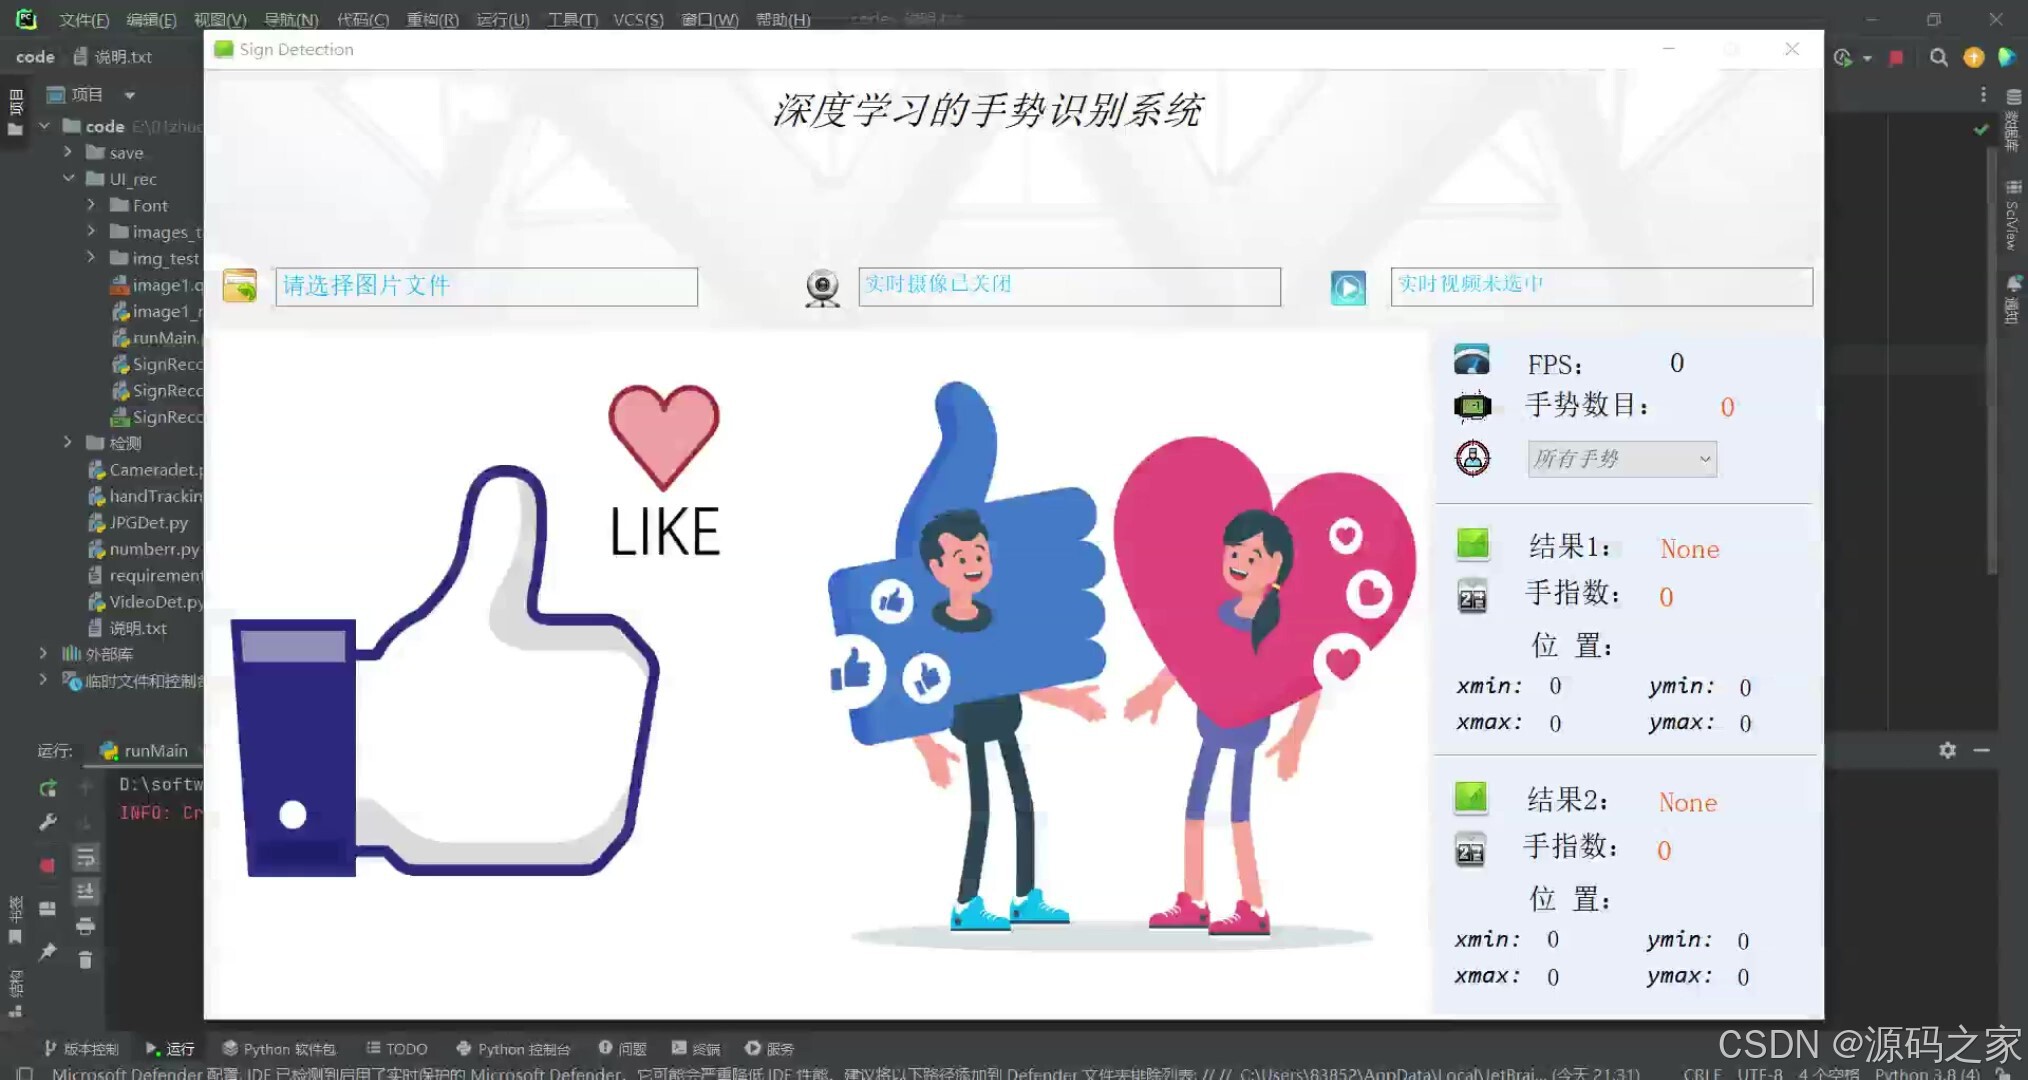2028x1080 pixels.
Task: Click the red stop icon in run panel
Action: point(47,865)
